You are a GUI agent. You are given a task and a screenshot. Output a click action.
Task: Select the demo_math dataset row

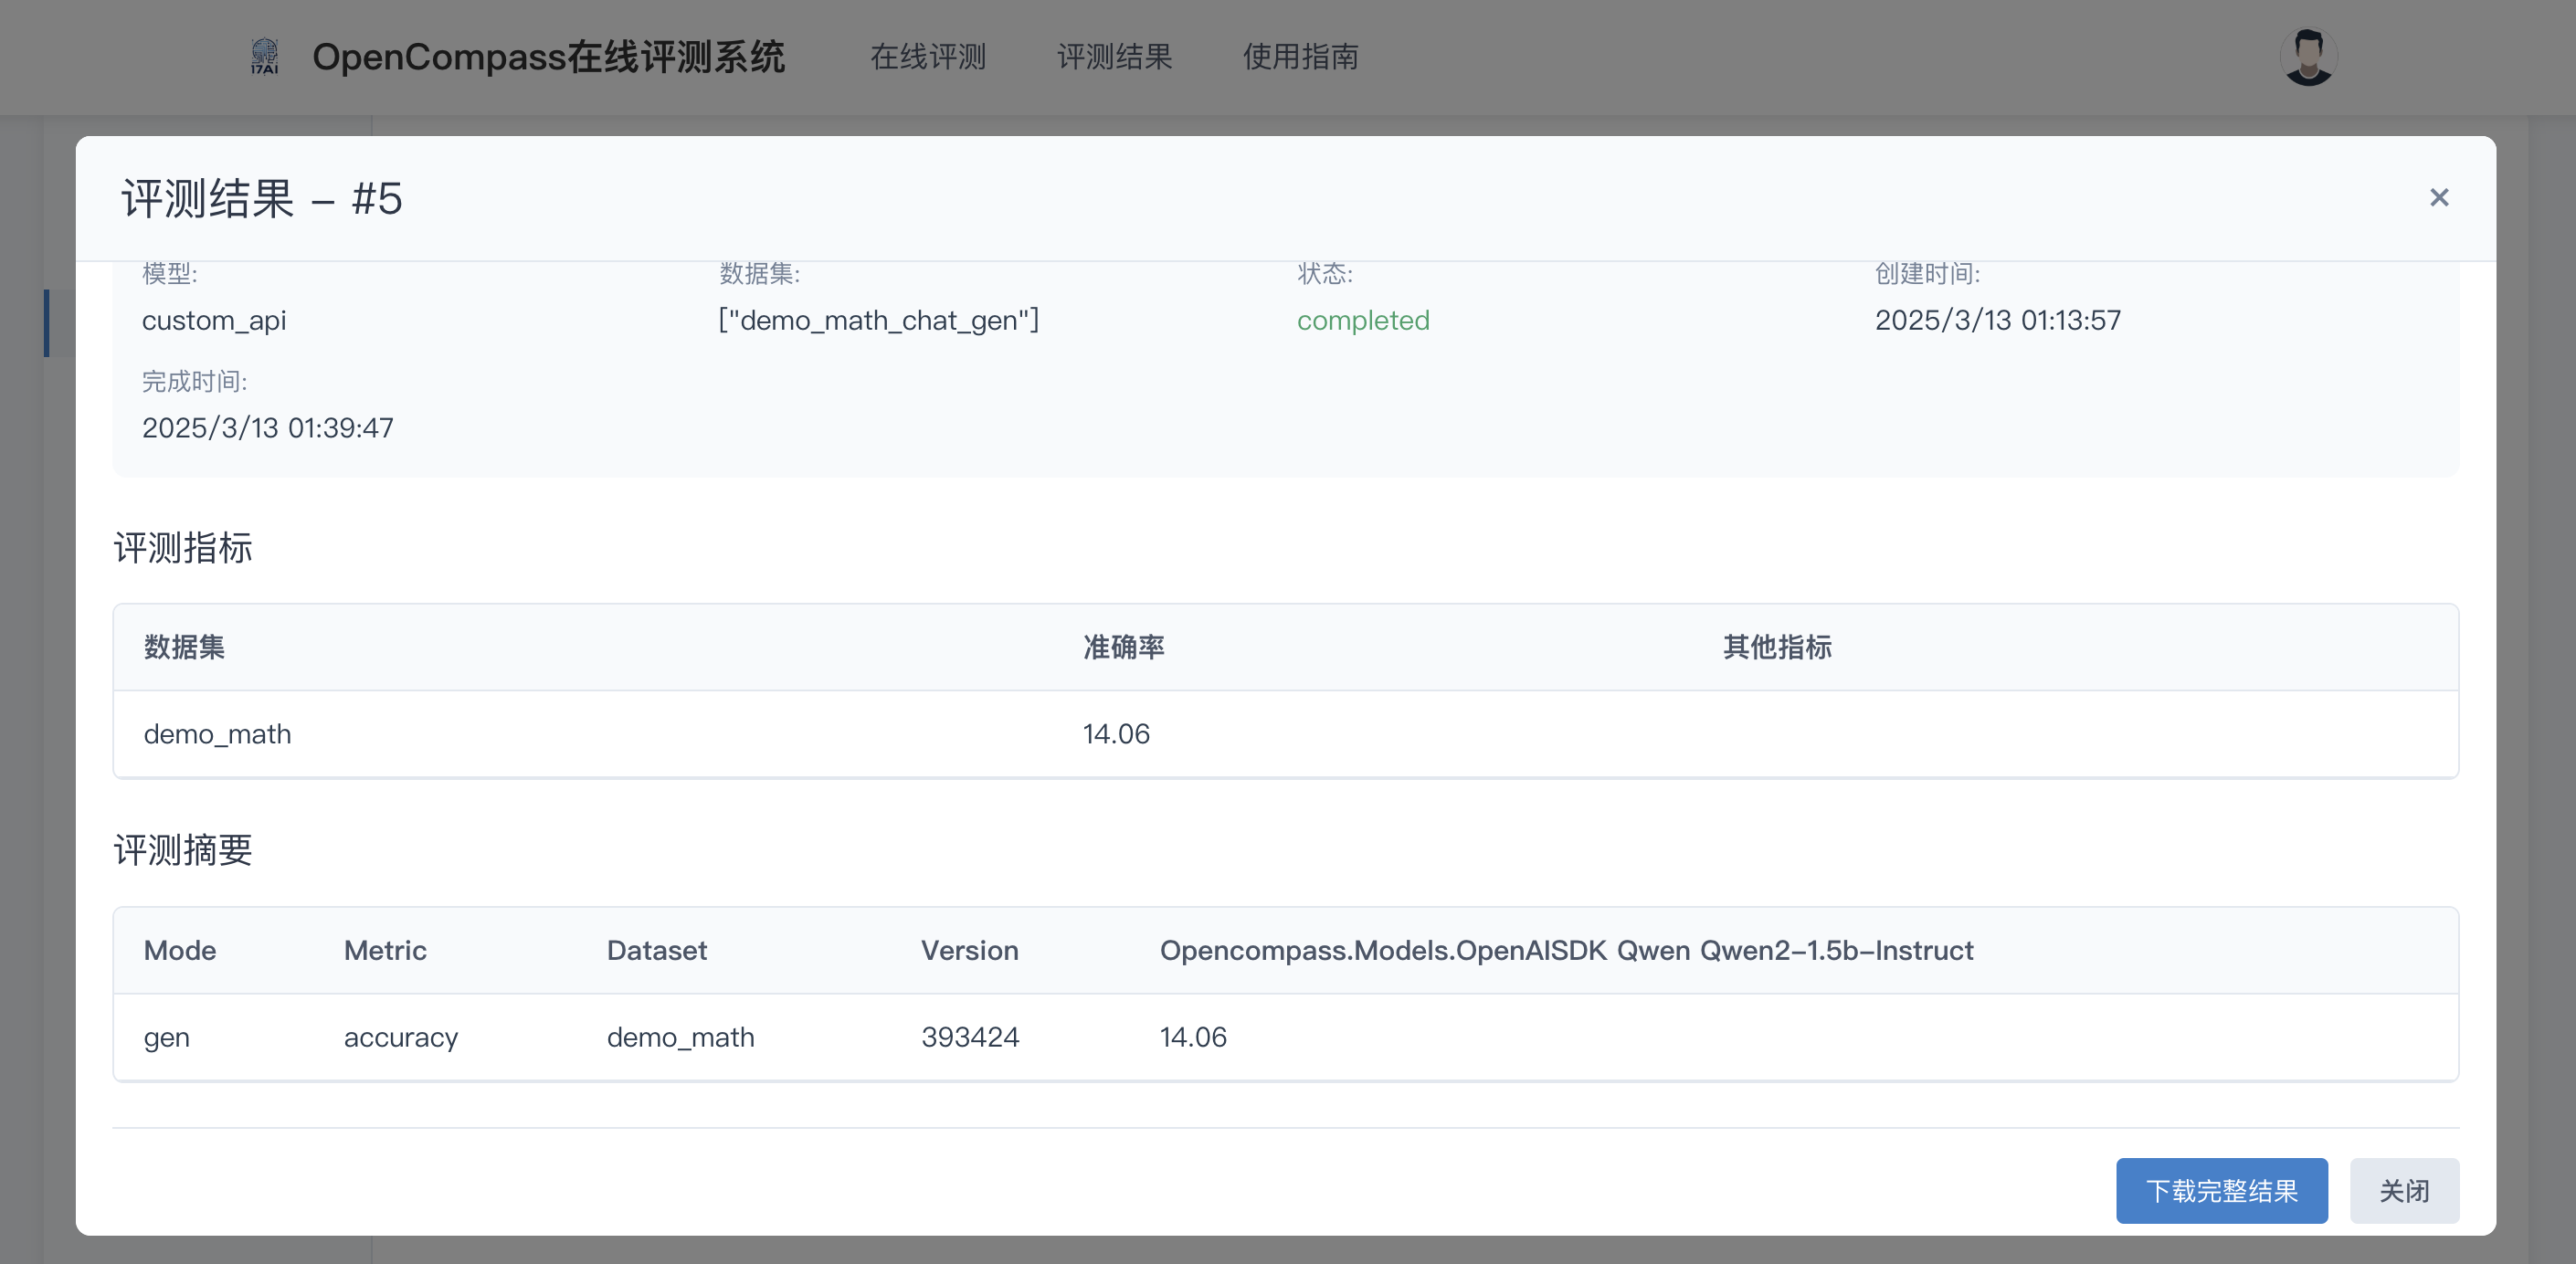[217, 733]
